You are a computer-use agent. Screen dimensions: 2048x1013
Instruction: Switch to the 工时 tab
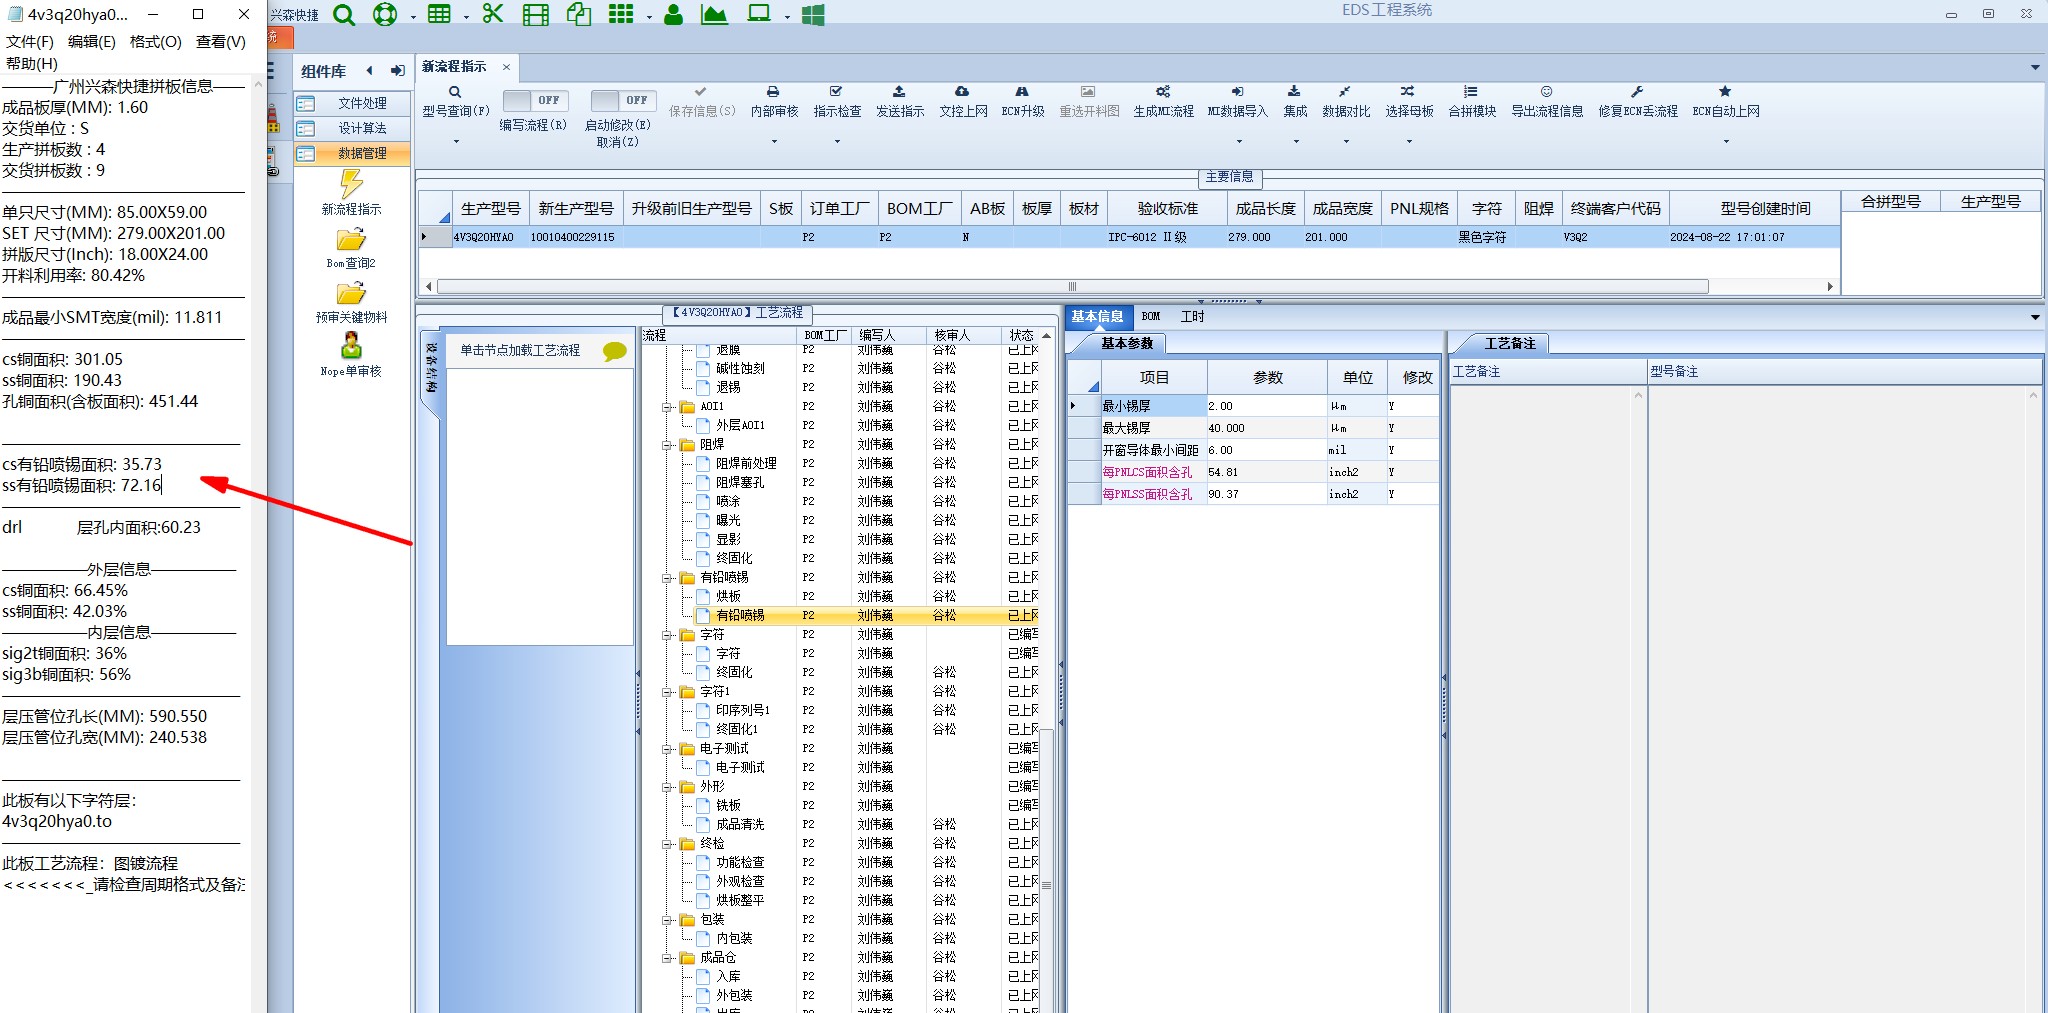coord(1193,317)
